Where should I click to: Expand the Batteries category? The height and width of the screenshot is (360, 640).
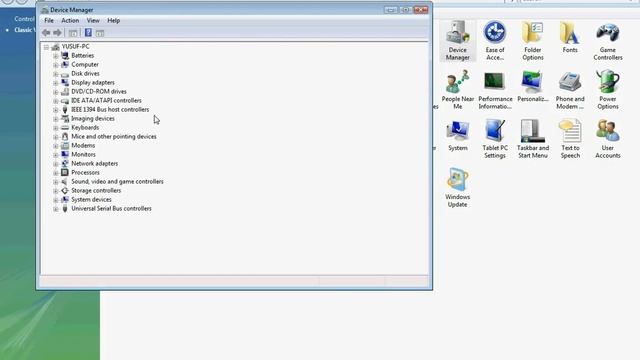click(56, 56)
